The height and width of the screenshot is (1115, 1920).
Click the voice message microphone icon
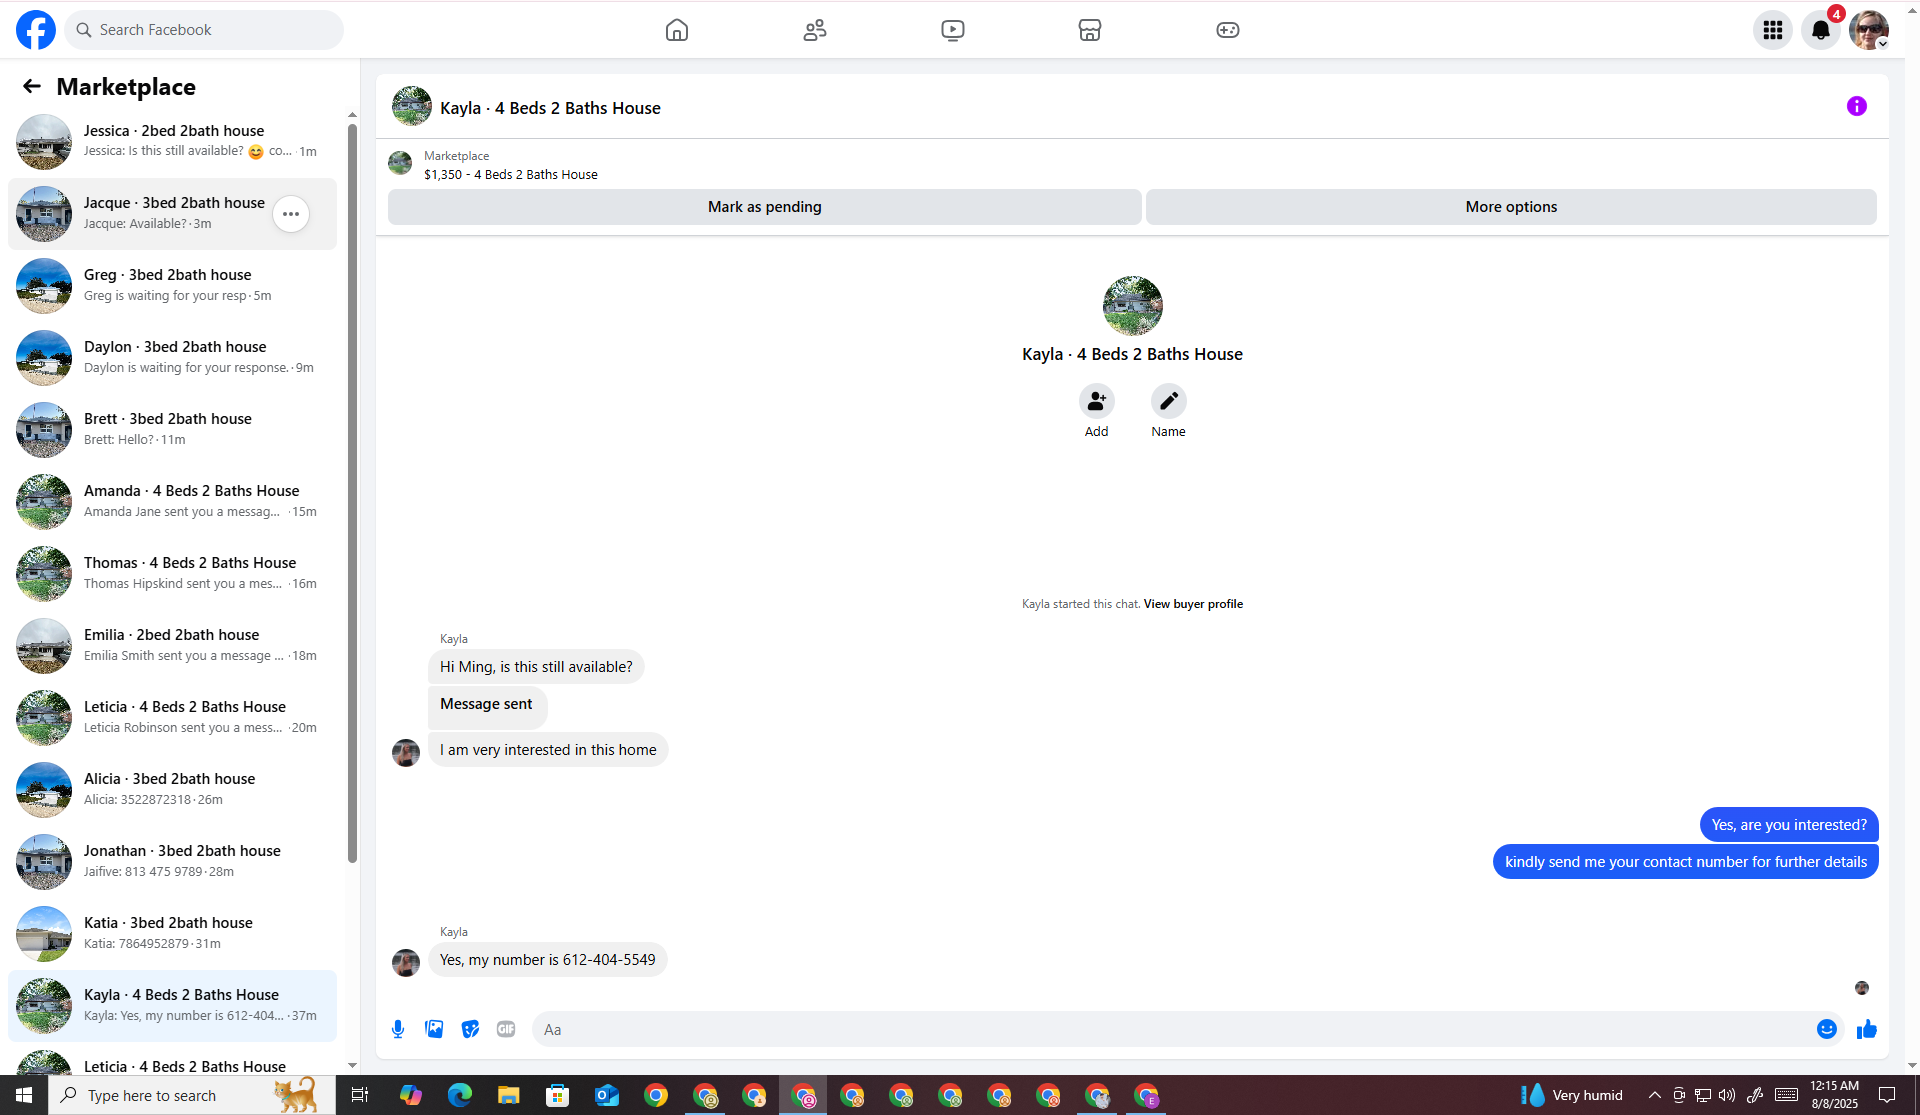(x=398, y=1029)
